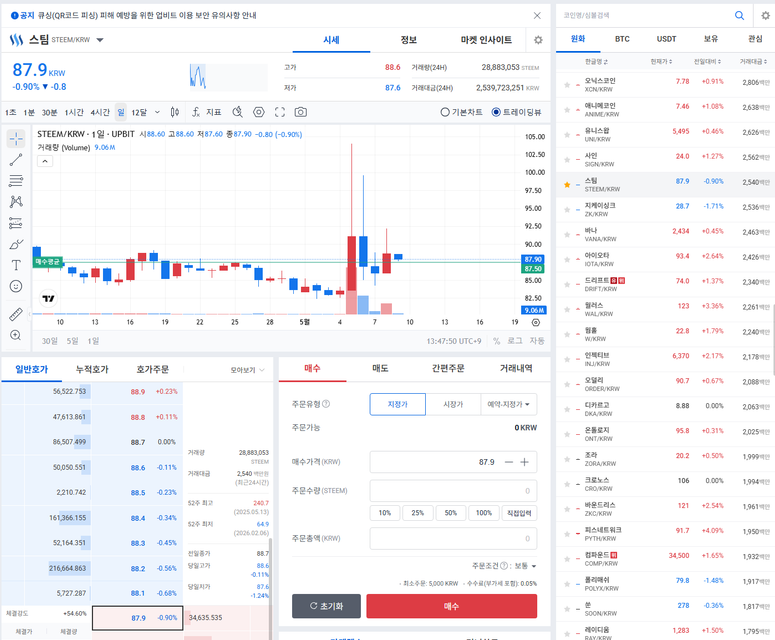Open settings gear next to Market Insight tab
This screenshot has height=640, width=775.
[538, 40]
